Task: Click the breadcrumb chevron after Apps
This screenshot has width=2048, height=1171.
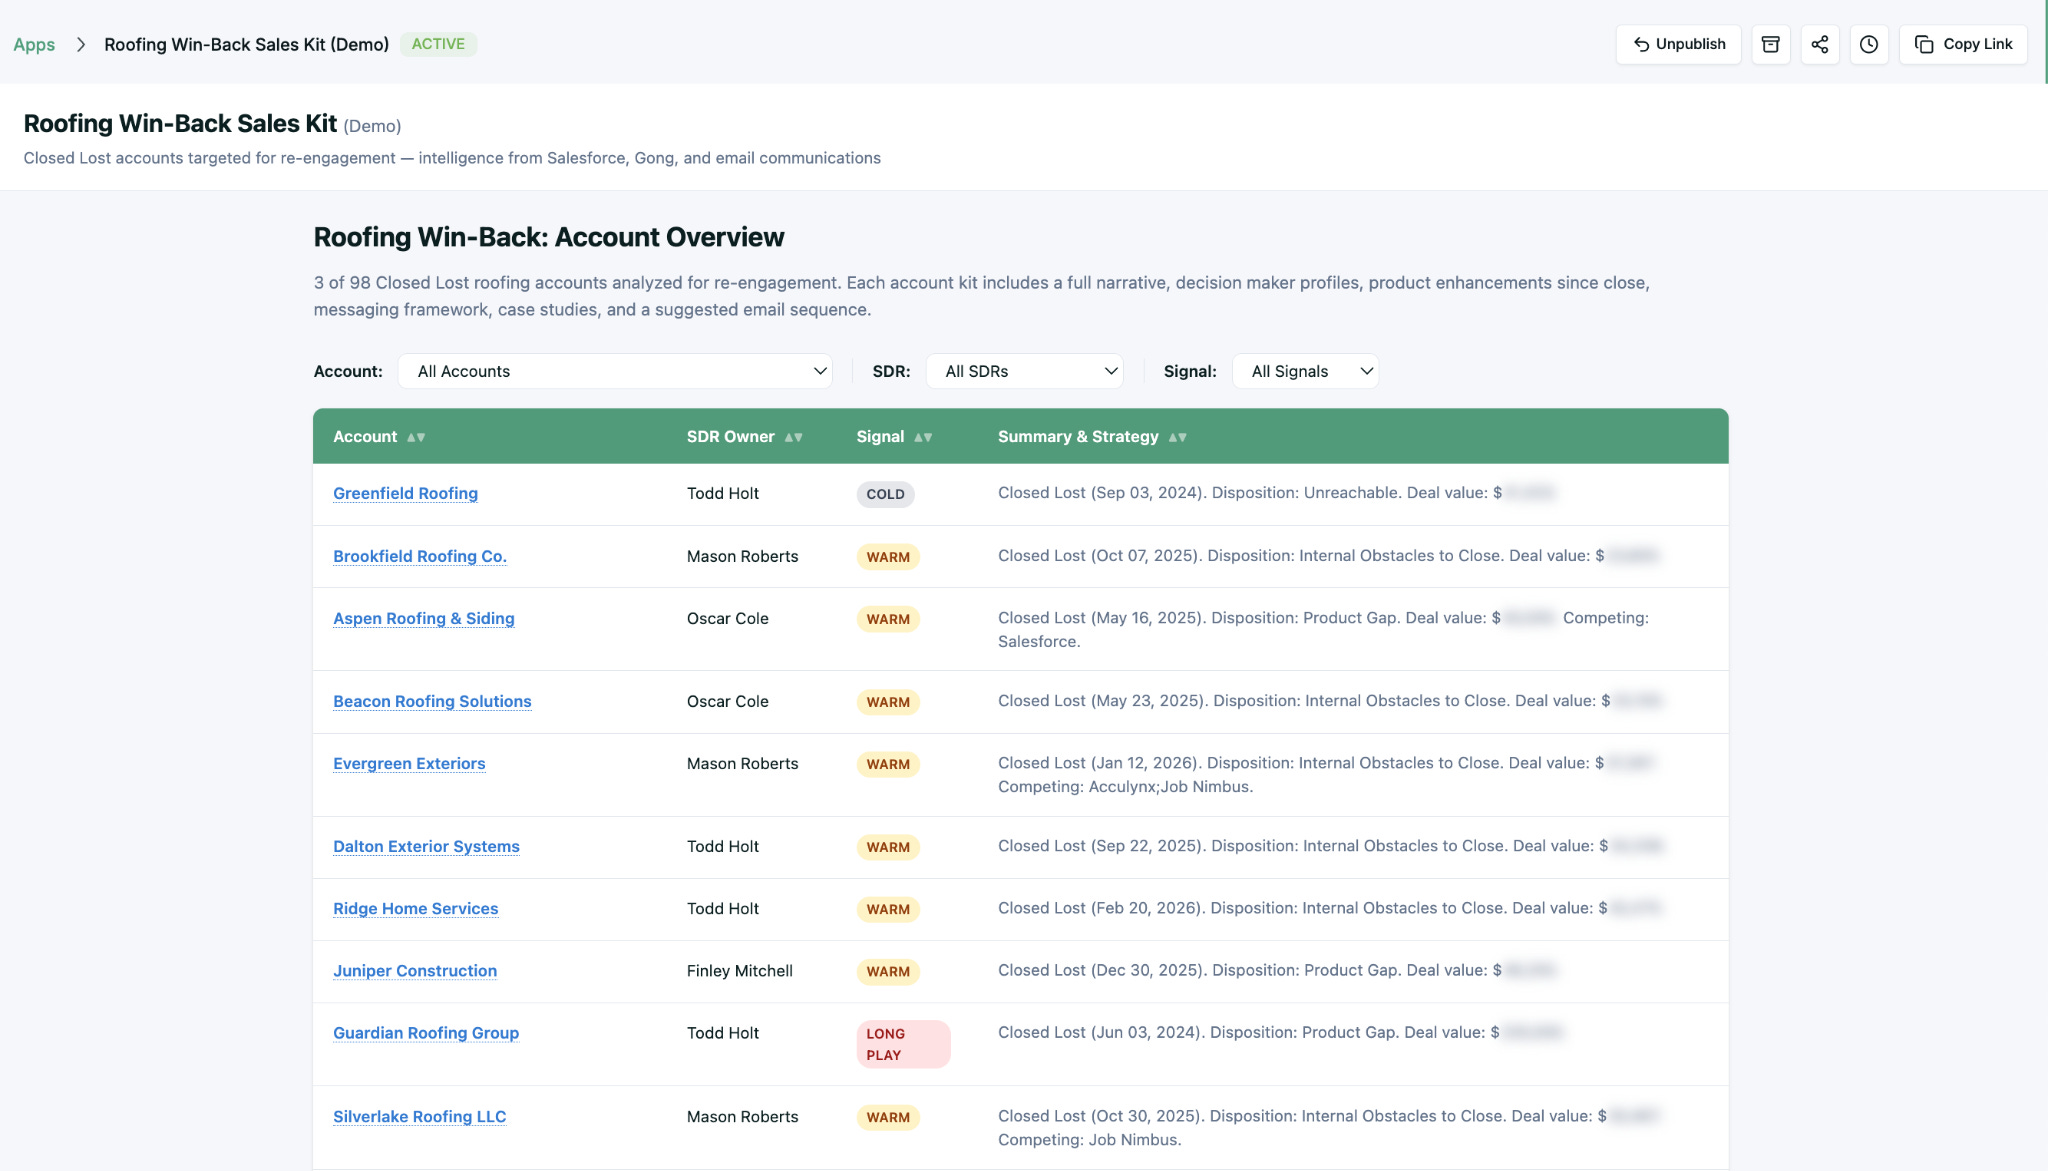Action: (x=81, y=44)
